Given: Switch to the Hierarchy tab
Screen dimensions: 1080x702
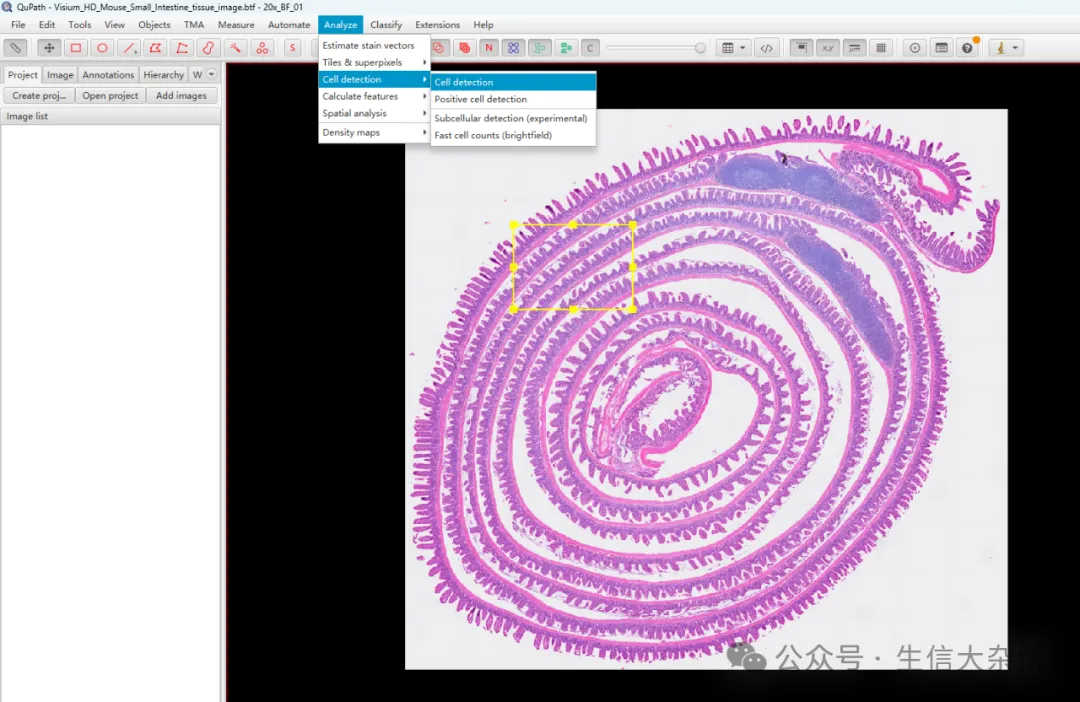Looking at the screenshot, I should pos(163,74).
